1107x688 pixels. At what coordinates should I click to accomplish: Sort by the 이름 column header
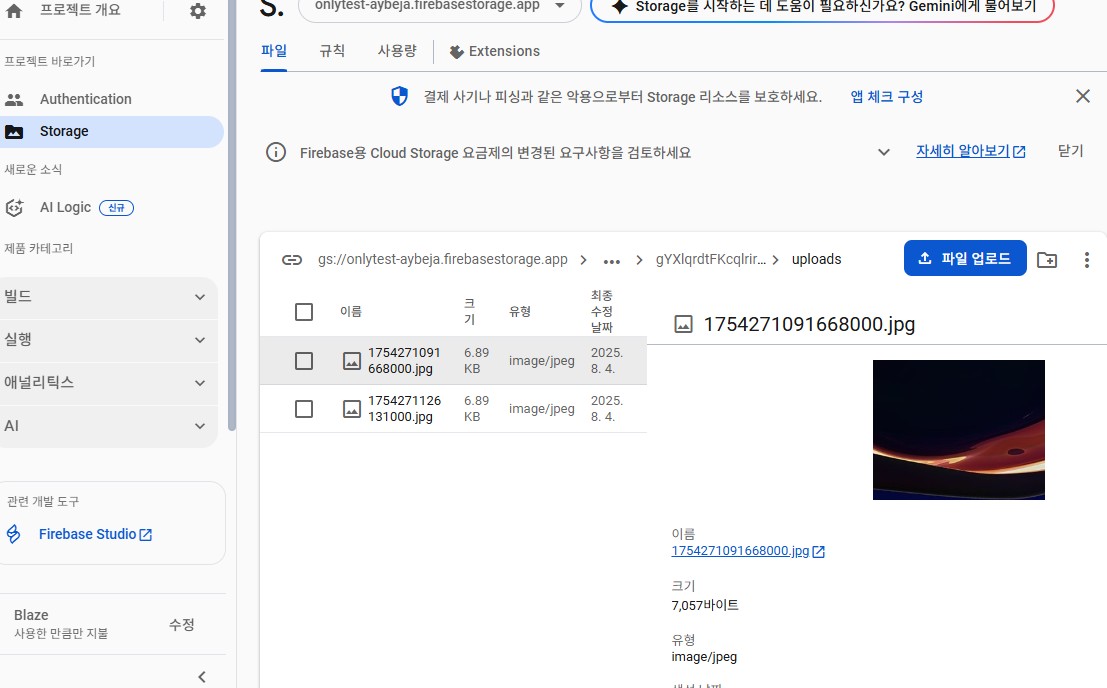(x=351, y=312)
